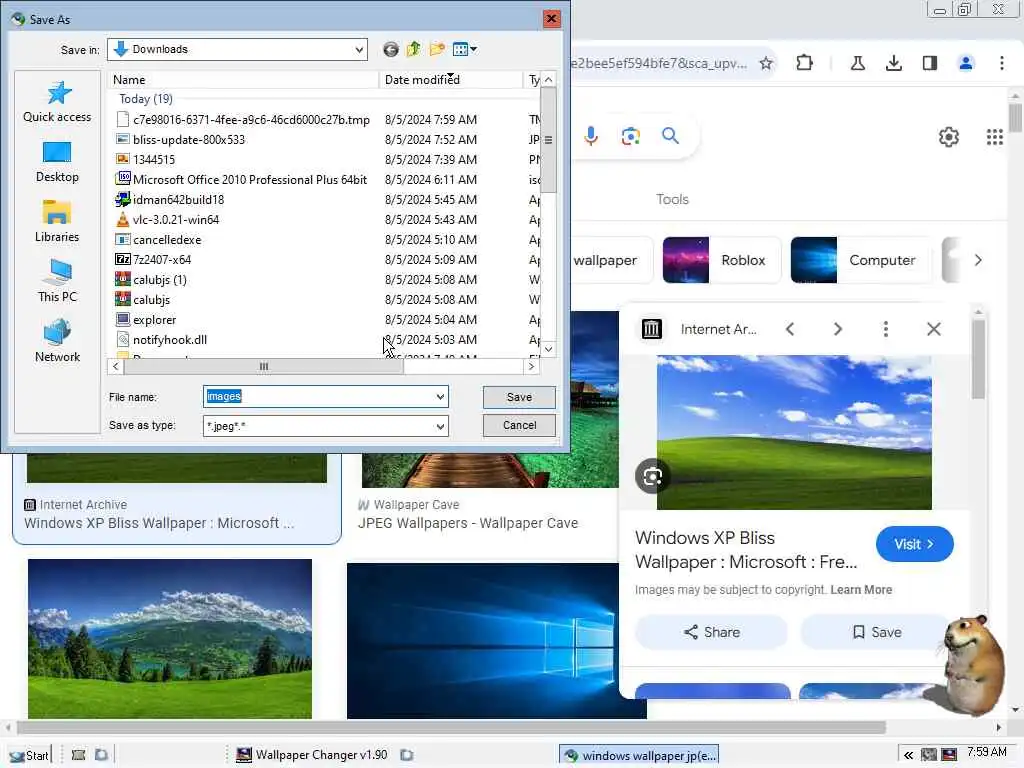The image size is (1024, 768).
Task: Toggle the Chrome side panel icon
Action: [930, 63]
